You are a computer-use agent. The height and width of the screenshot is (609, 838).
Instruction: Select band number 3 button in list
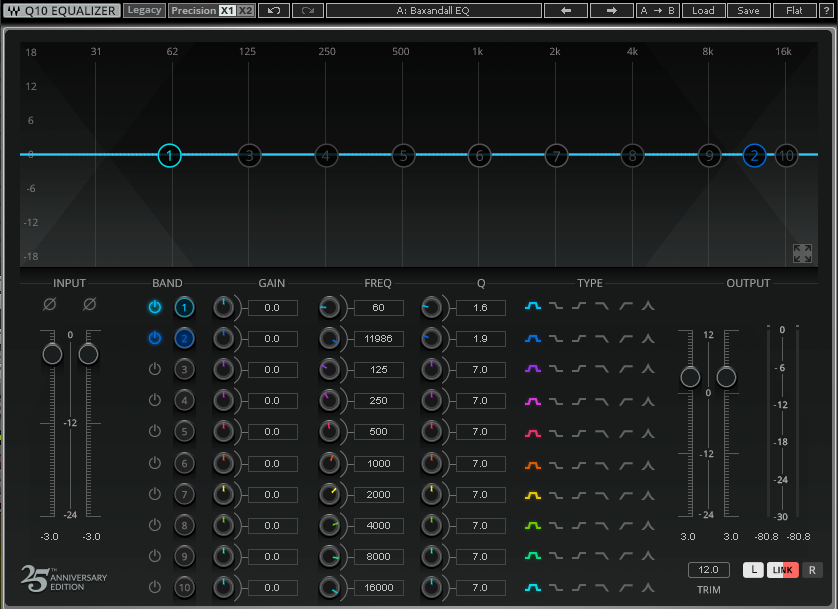click(184, 370)
